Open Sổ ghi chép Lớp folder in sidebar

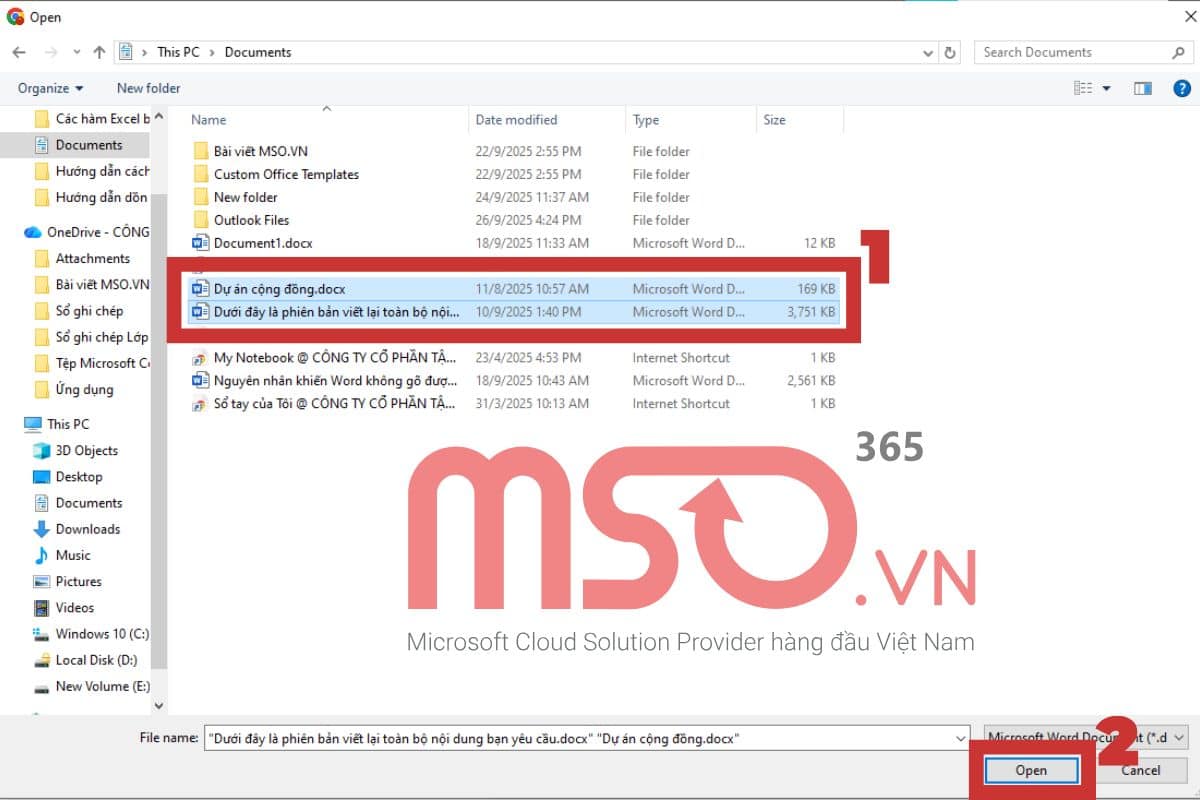(x=92, y=337)
